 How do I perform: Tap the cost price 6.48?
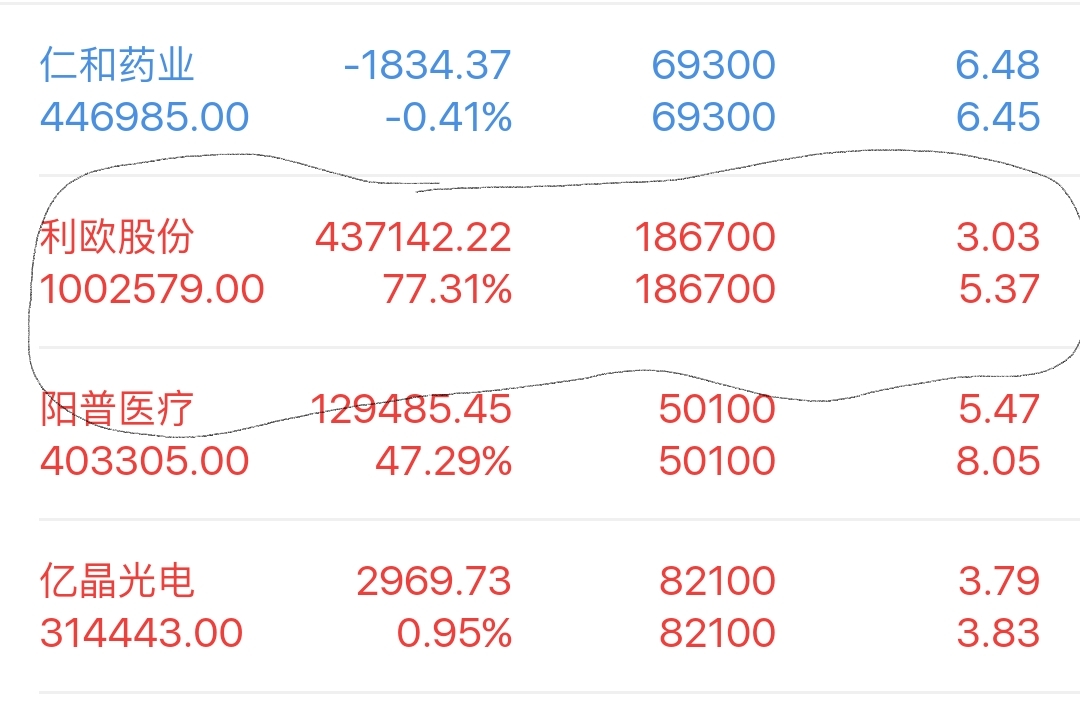click(x=997, y=65)
